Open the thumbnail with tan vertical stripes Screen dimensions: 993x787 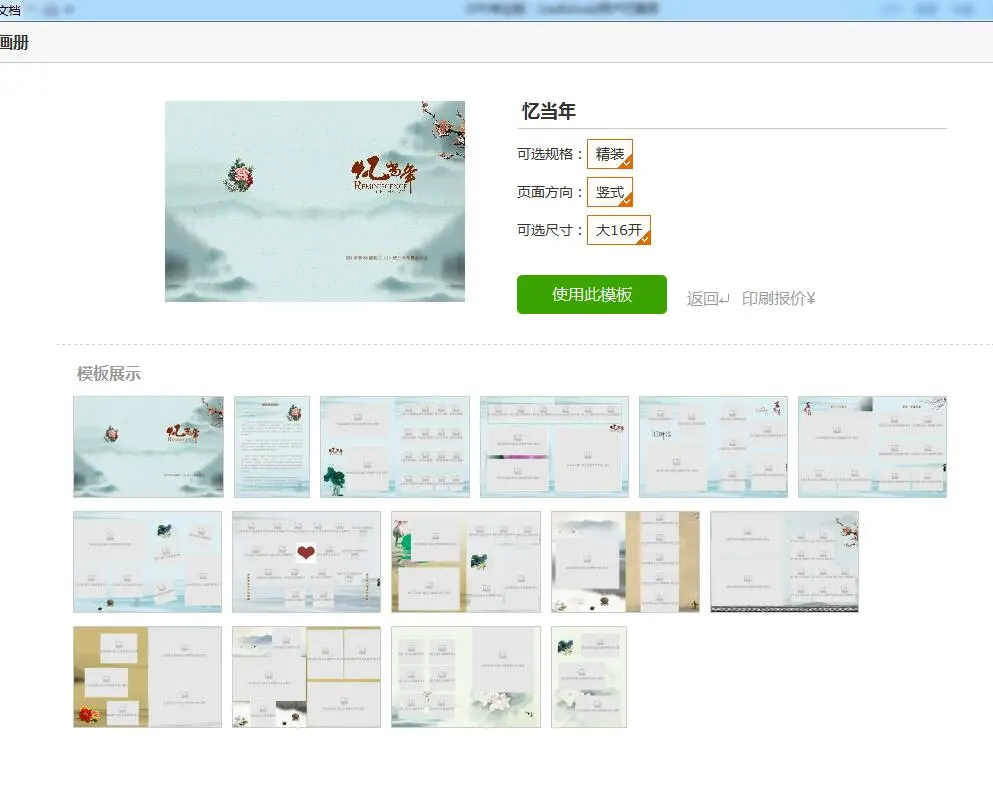coord(466,562)
